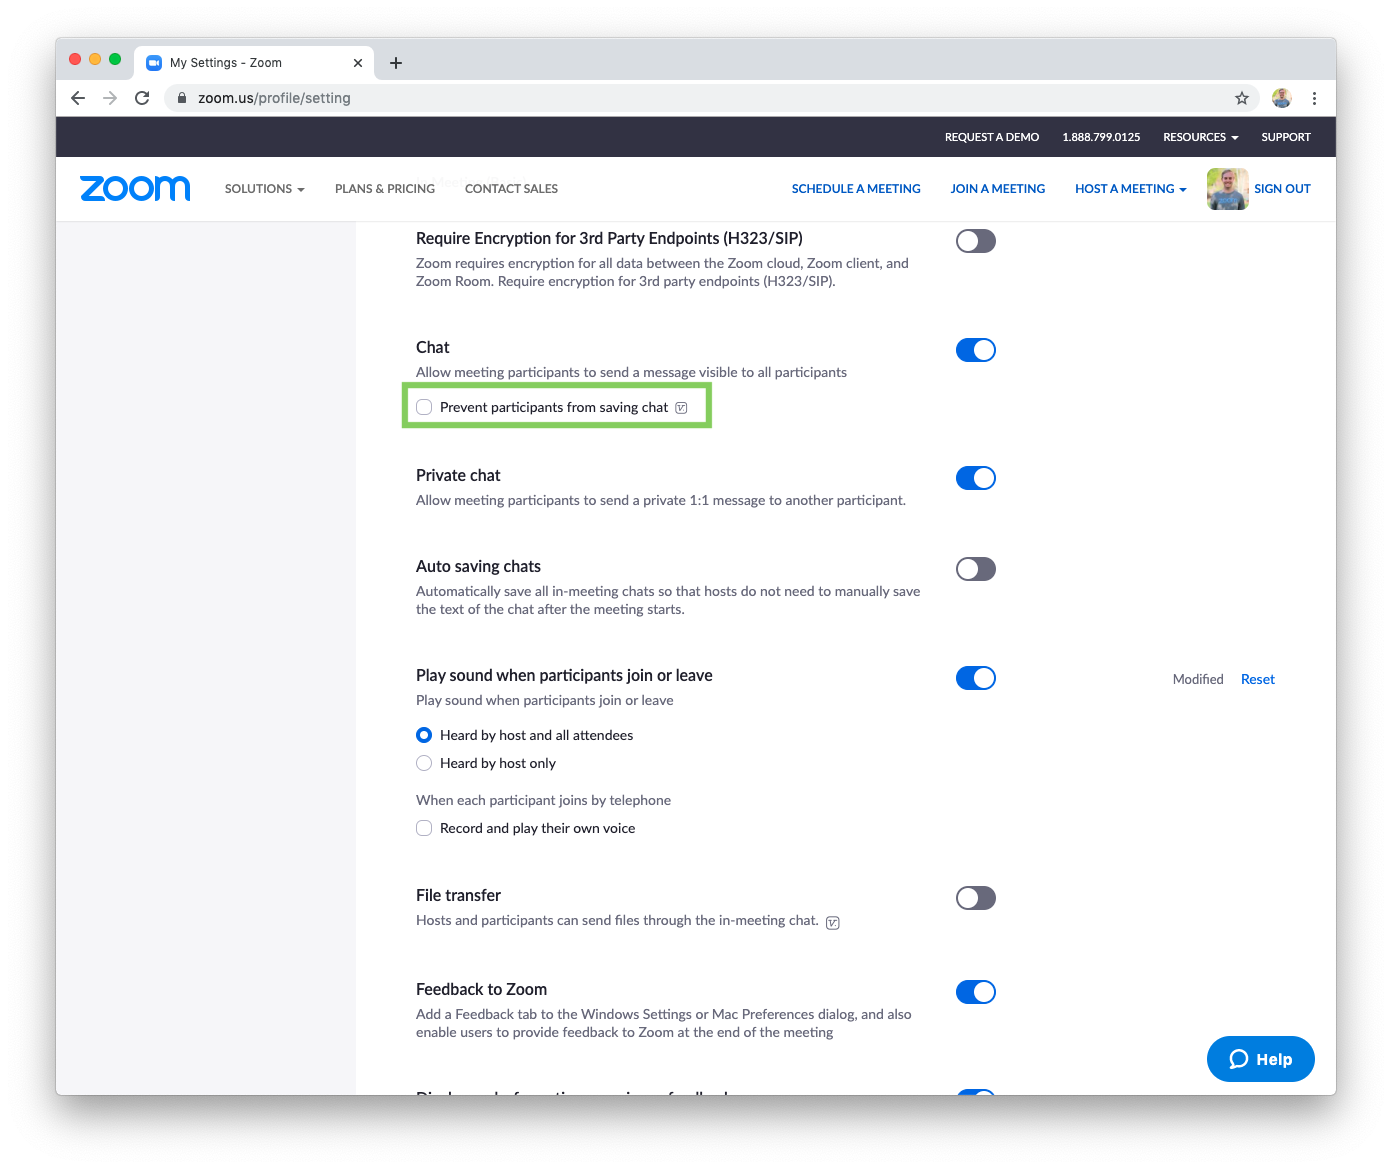Check Record and play their own voice
This screenshot has height=1169, width=1392.
[424, 828]
